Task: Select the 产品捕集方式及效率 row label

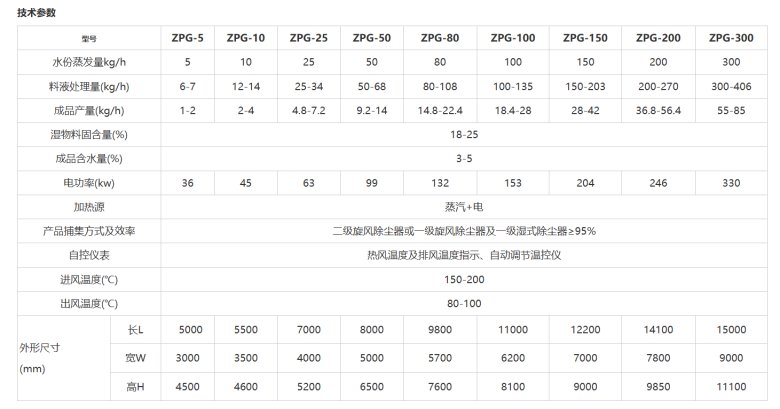Action: [x=89, y=230]
